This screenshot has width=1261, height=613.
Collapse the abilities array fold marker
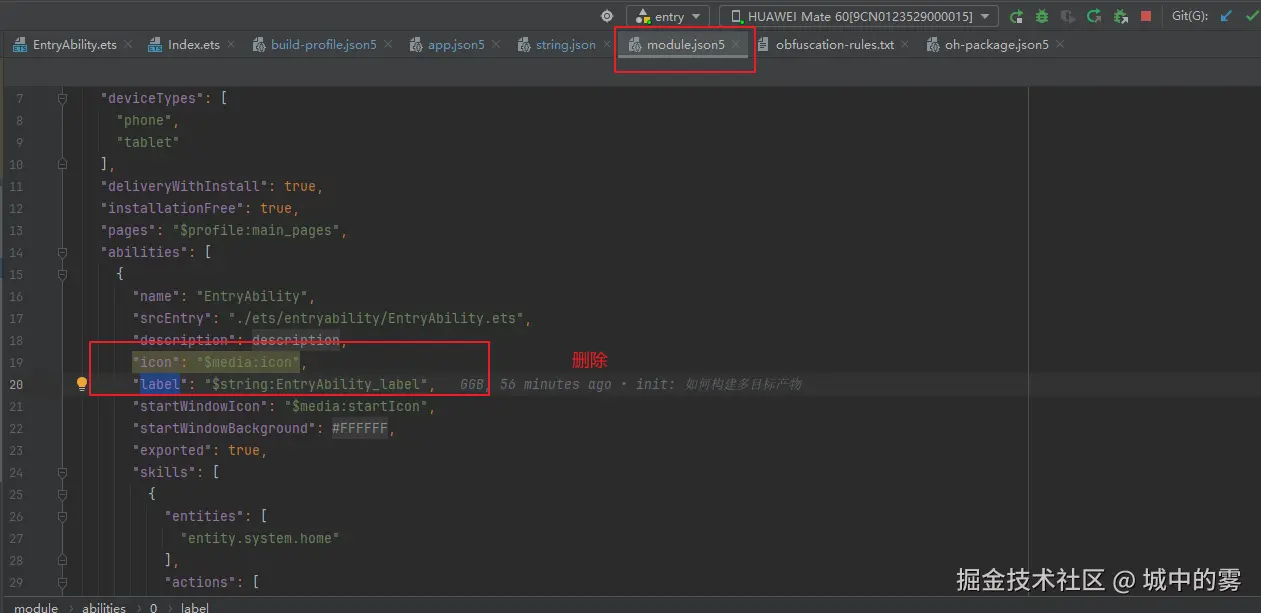coord(62,252)
